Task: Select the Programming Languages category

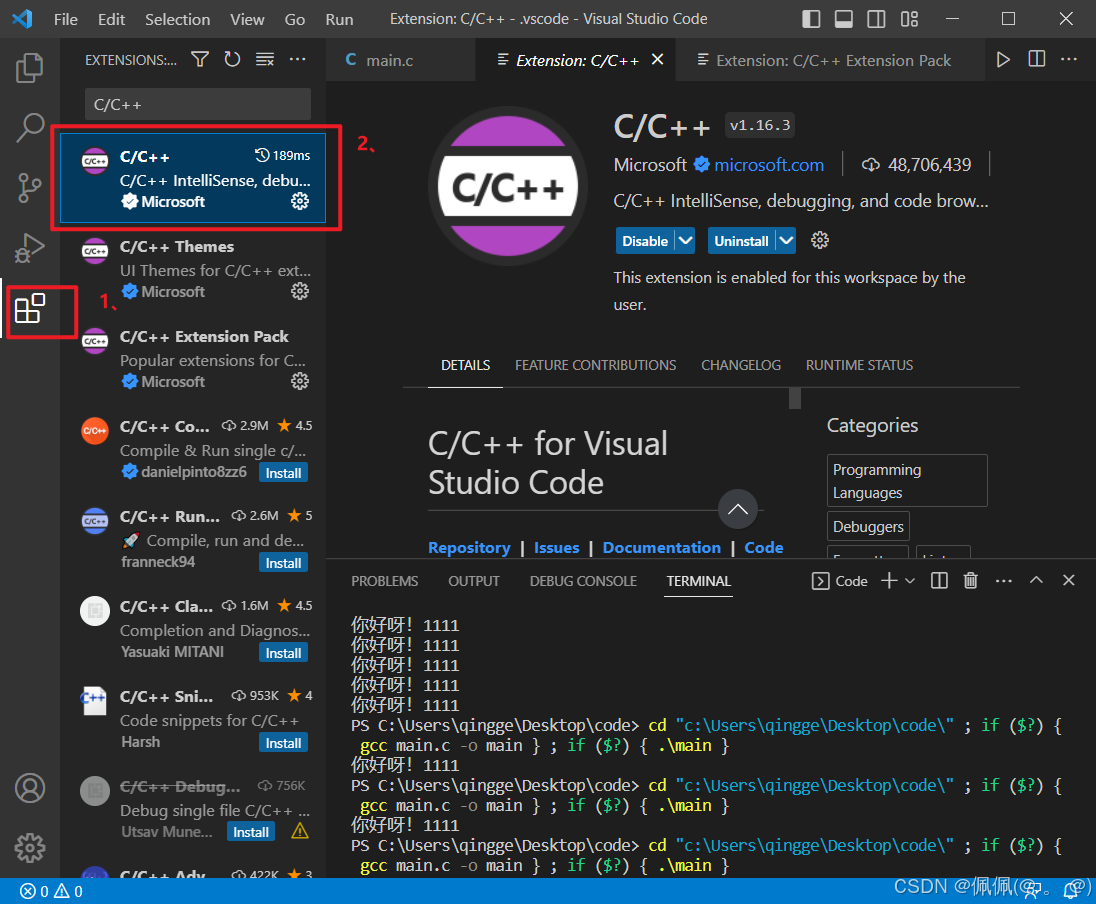Action: point(907,481)
